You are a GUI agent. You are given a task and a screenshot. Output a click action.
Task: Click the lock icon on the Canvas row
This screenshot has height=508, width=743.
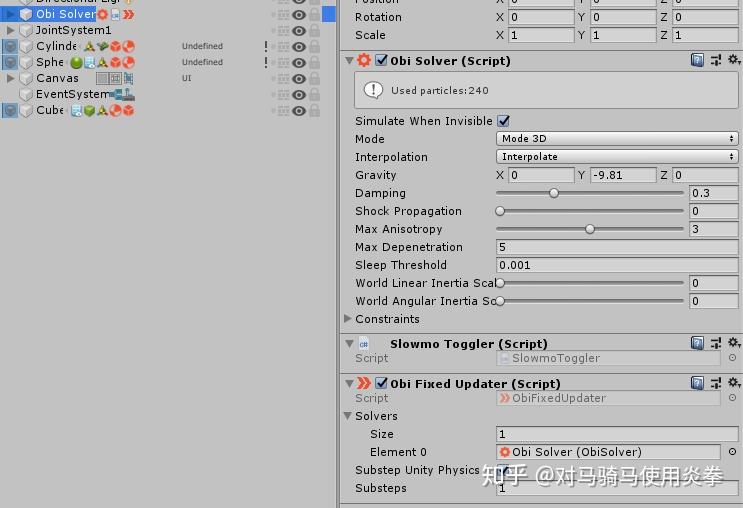point(315,78)
